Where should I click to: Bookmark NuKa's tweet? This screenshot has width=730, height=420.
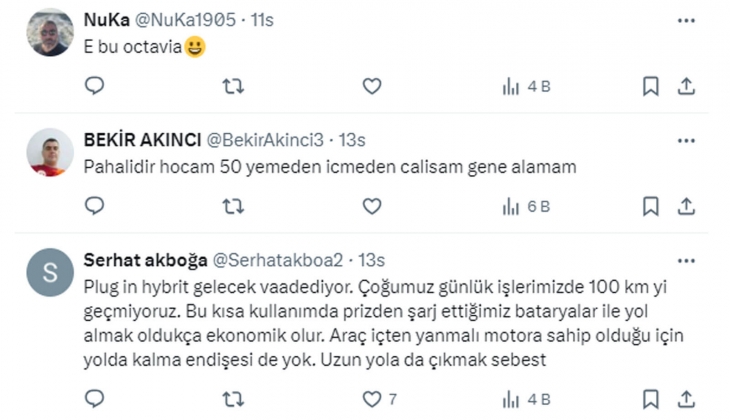[650, 87]
